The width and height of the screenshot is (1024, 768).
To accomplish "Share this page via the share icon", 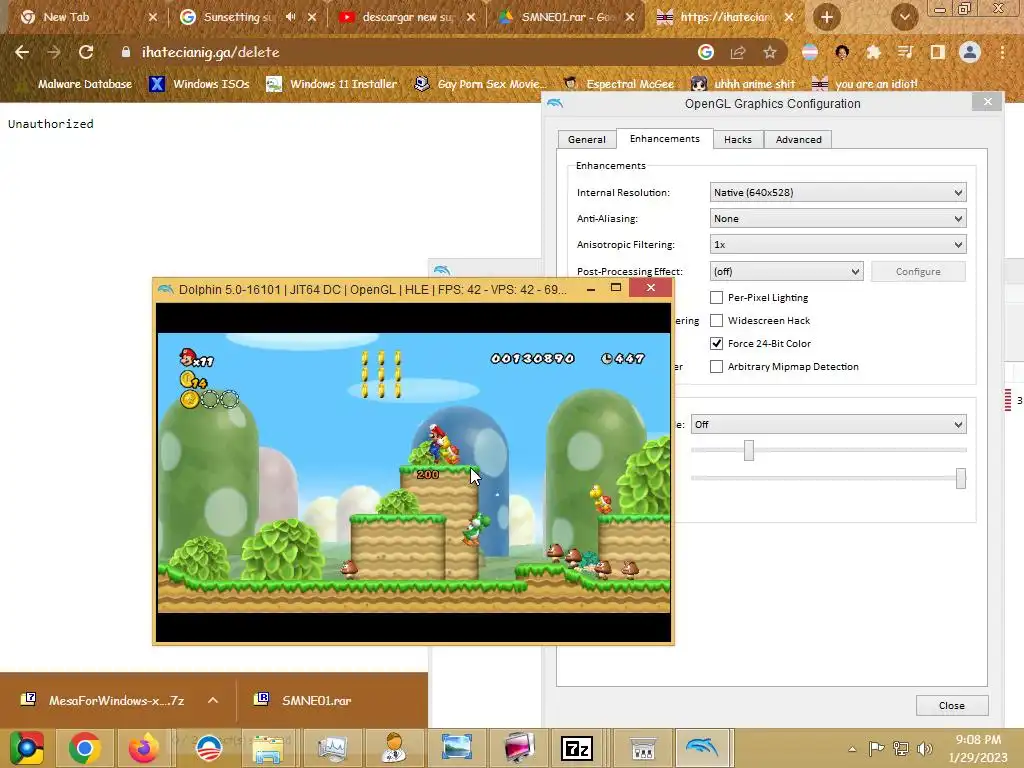I will click(x=738, y=52).
